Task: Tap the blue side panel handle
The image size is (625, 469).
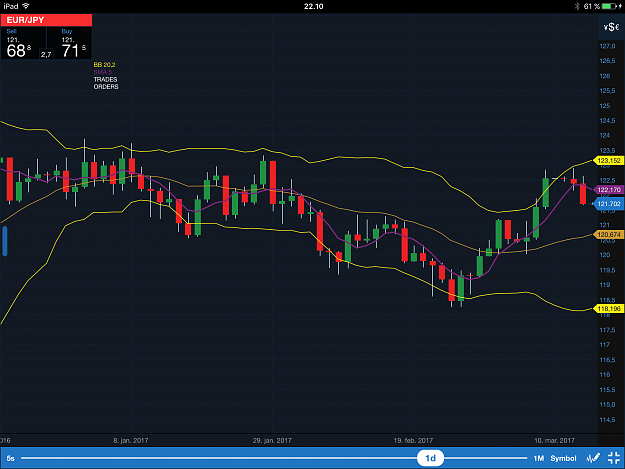Action: coord(5,241)
